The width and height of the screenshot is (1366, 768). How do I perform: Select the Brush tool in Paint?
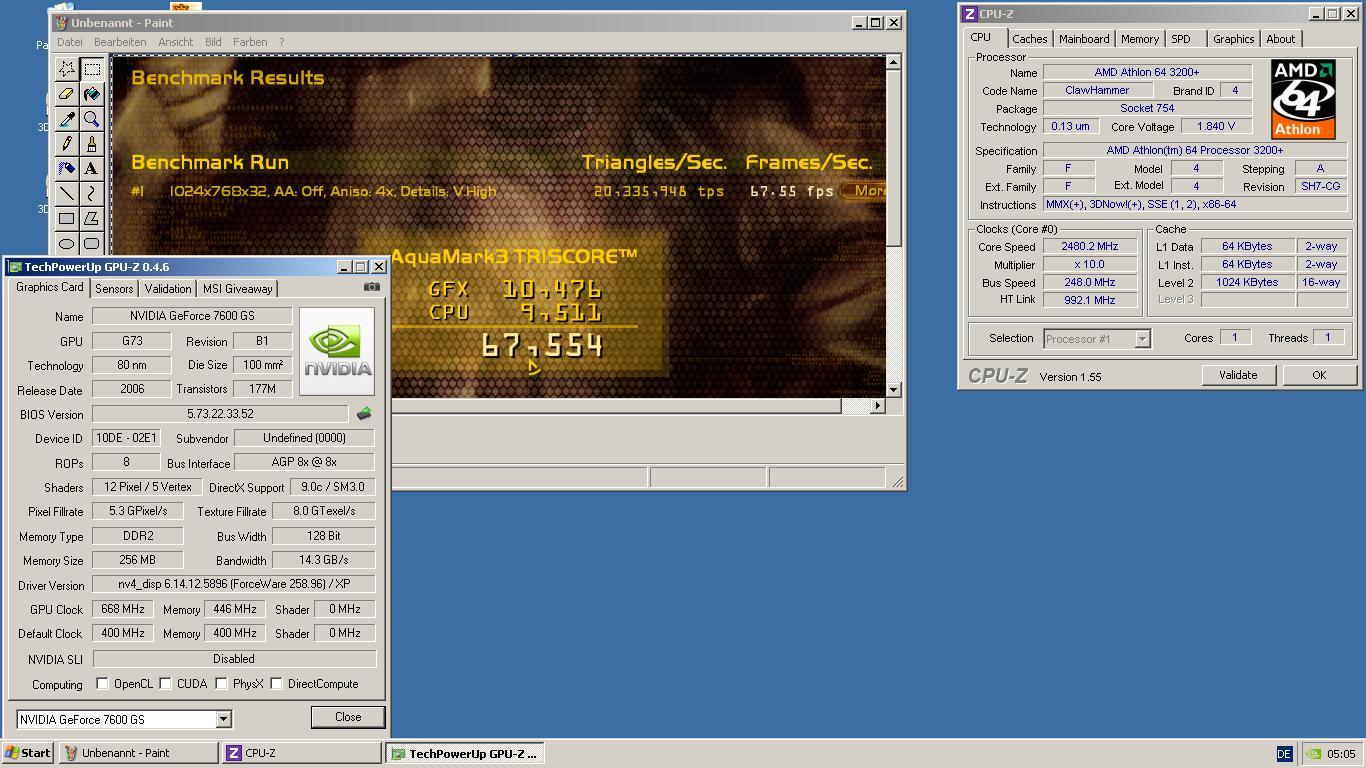[x=92, y=144]
